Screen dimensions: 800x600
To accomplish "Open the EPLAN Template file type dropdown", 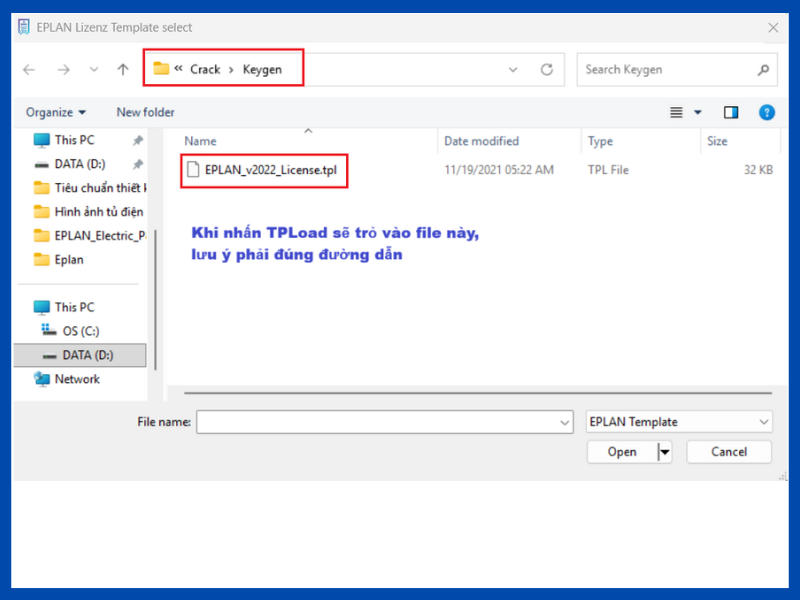I will pos(679,422).
